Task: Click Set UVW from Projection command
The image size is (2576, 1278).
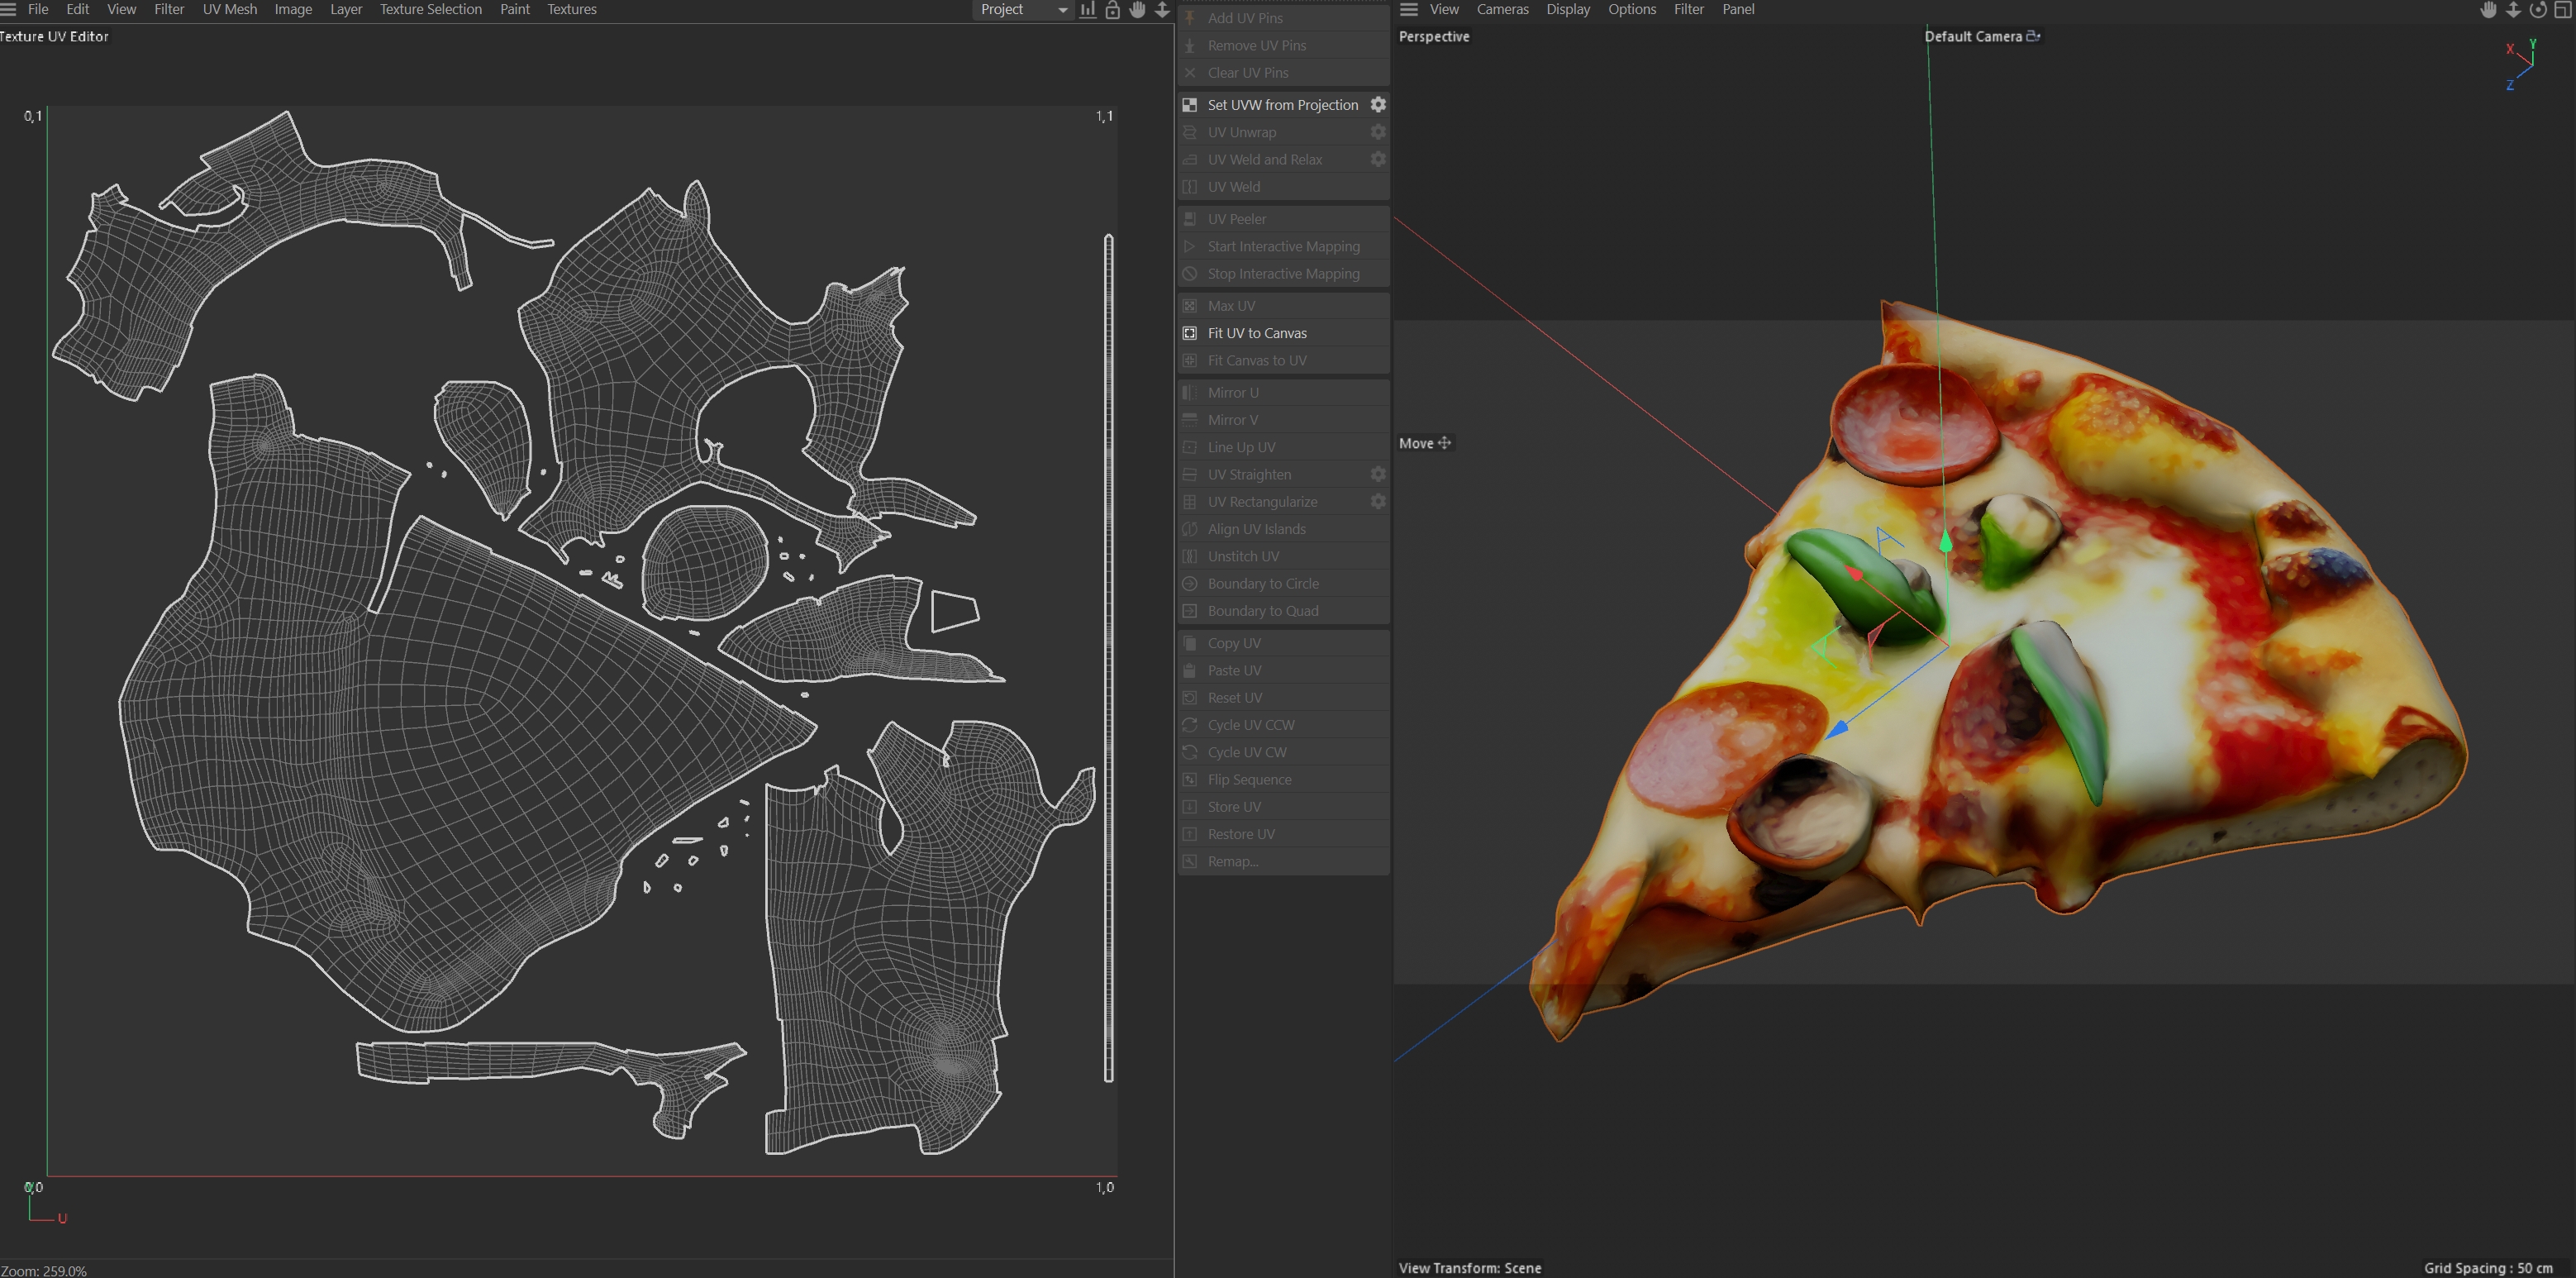Action: 1282,105
